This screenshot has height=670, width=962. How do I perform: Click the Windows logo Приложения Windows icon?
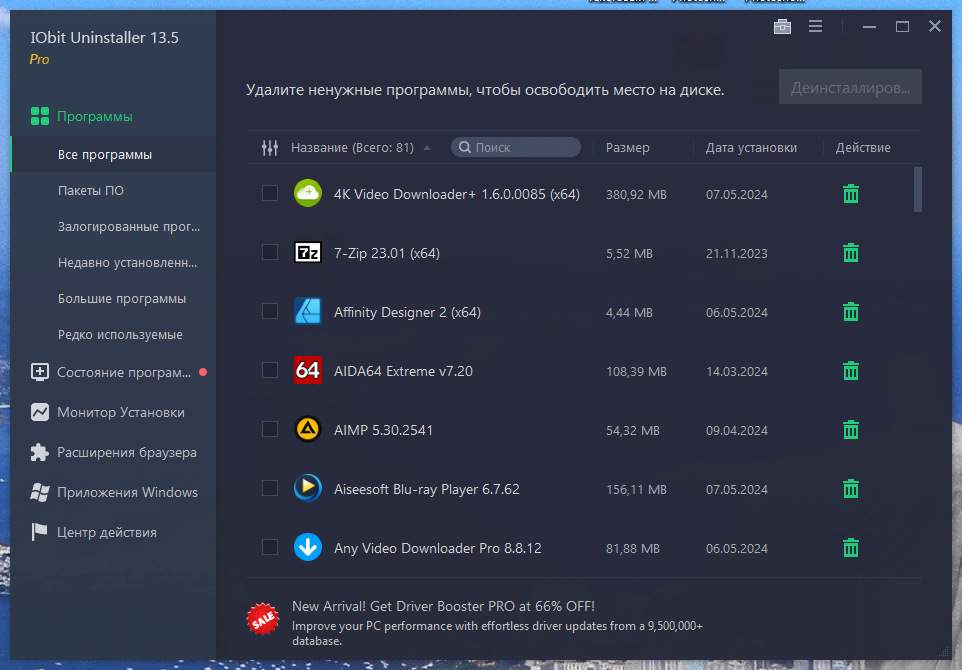point(40,493)
